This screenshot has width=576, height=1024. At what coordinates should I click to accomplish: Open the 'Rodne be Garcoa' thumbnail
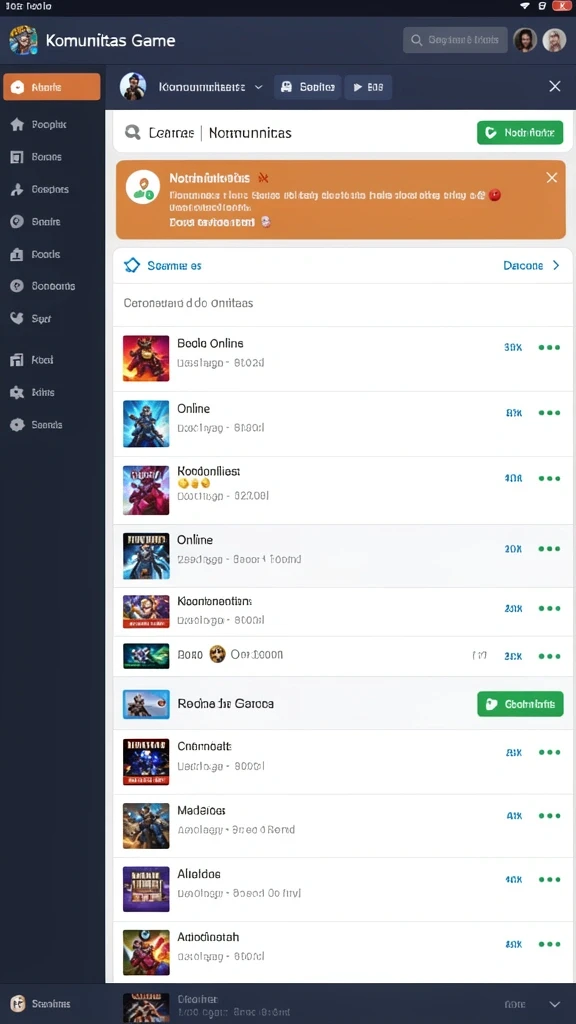[146, 704]
